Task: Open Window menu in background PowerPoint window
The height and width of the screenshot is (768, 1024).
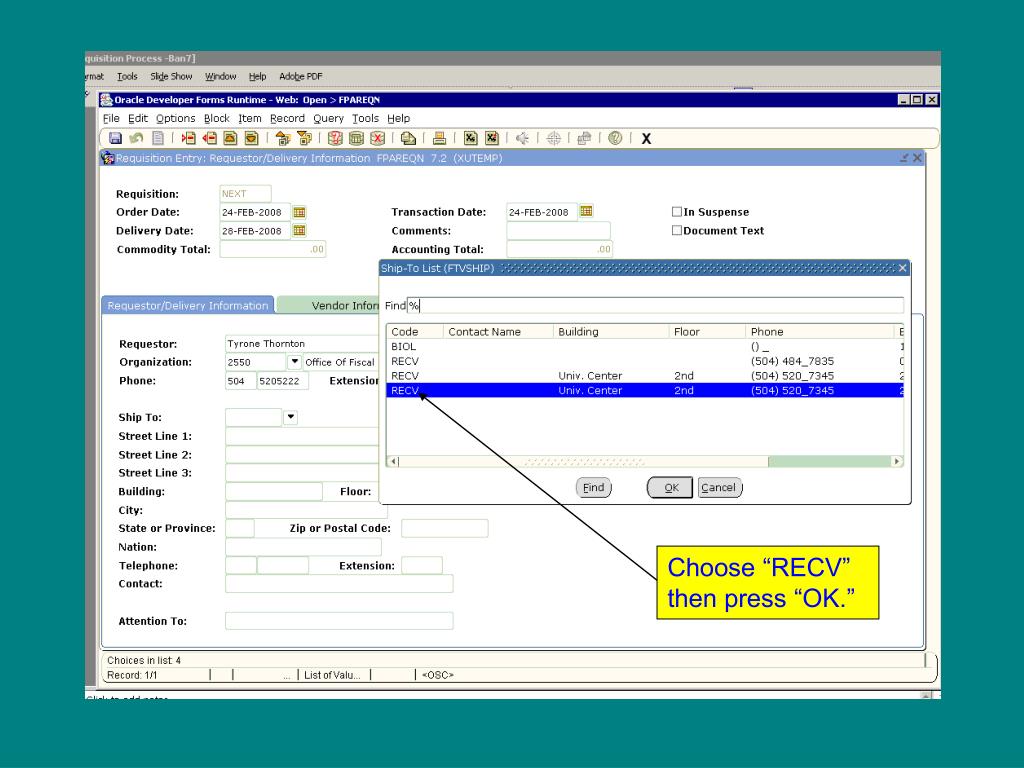Action: click(x=220, y=76)
